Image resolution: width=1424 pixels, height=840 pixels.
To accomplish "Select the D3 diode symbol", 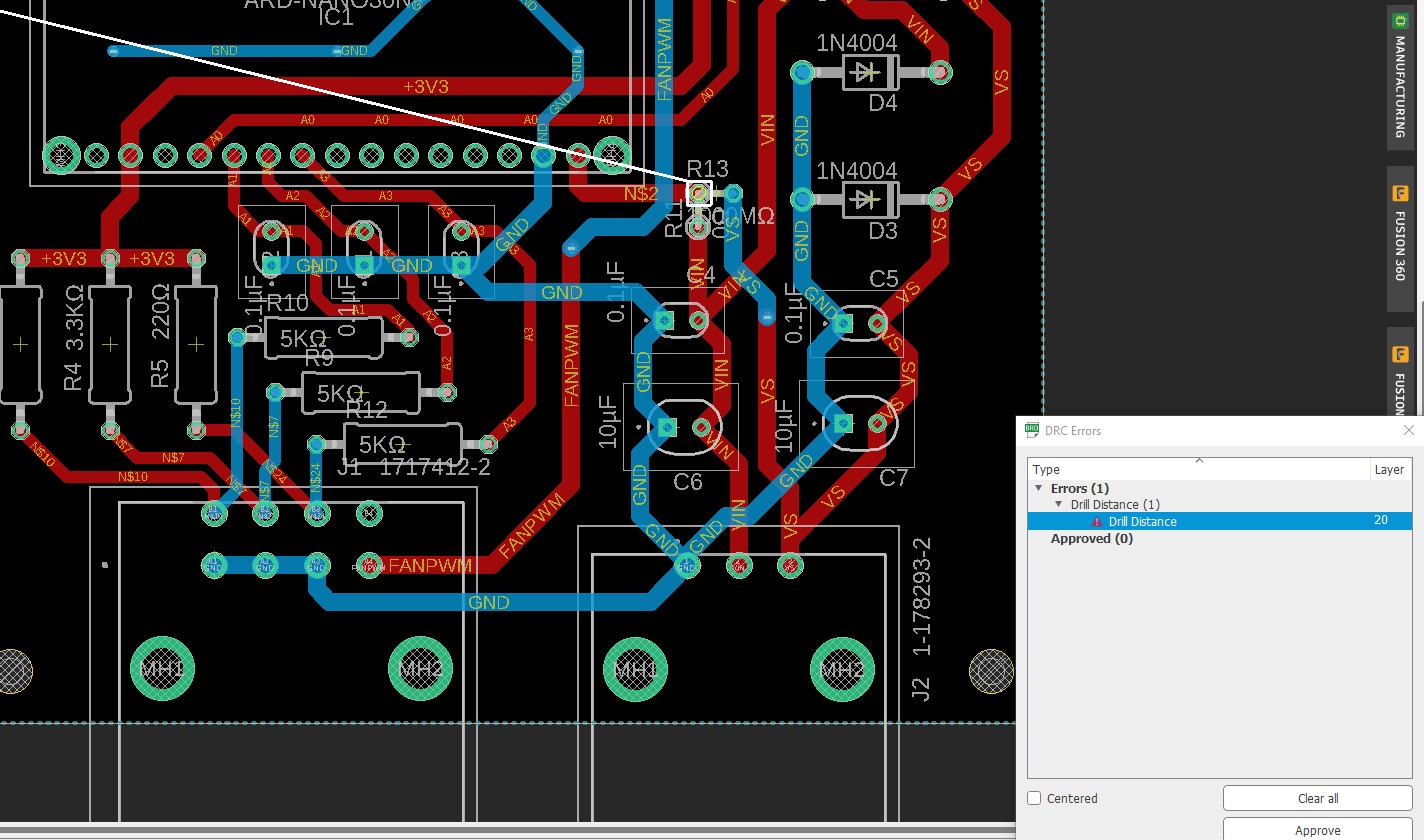I will (870, 200).
